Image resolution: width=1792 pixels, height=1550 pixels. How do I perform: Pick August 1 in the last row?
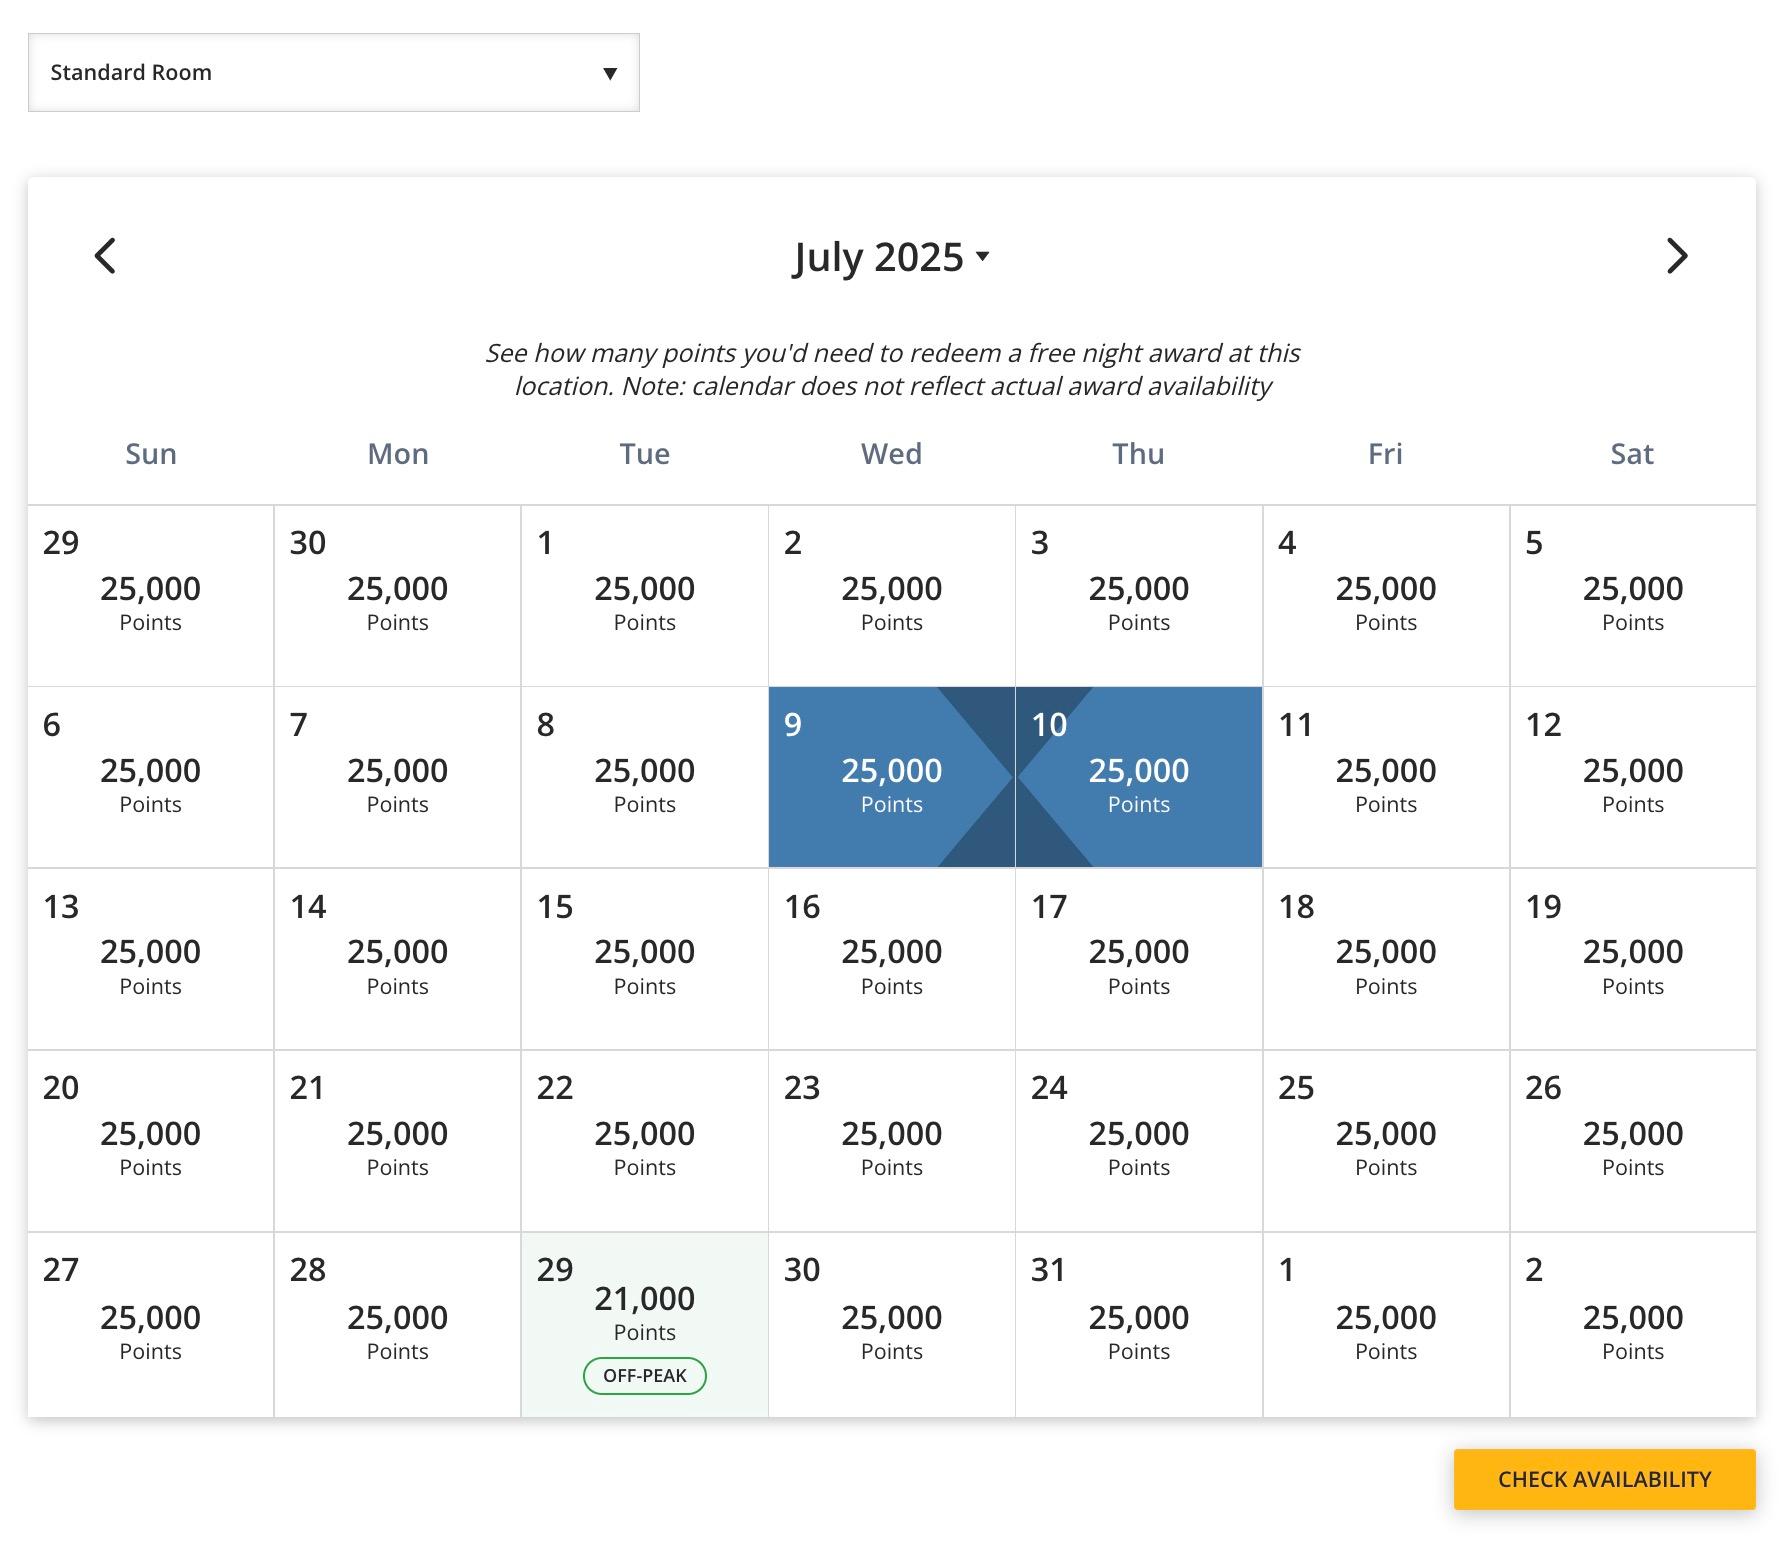pyautogui.click(x=1385, y=1325)
